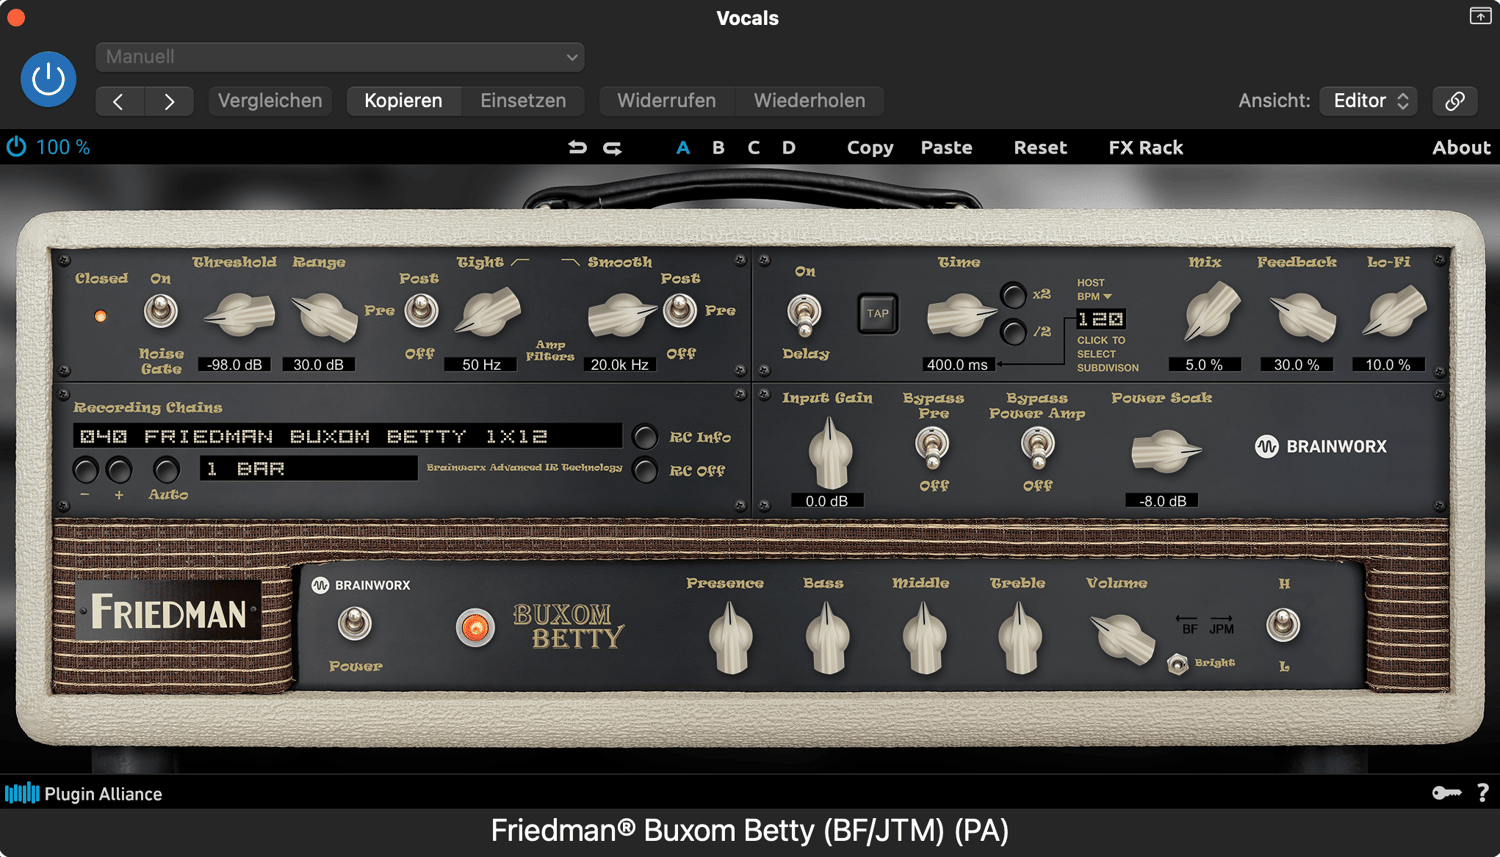Toggle the 100 % plugin bypass icon
This screenshot has width=1500, height=857.
pyautogui.click(x=17, y=147)
